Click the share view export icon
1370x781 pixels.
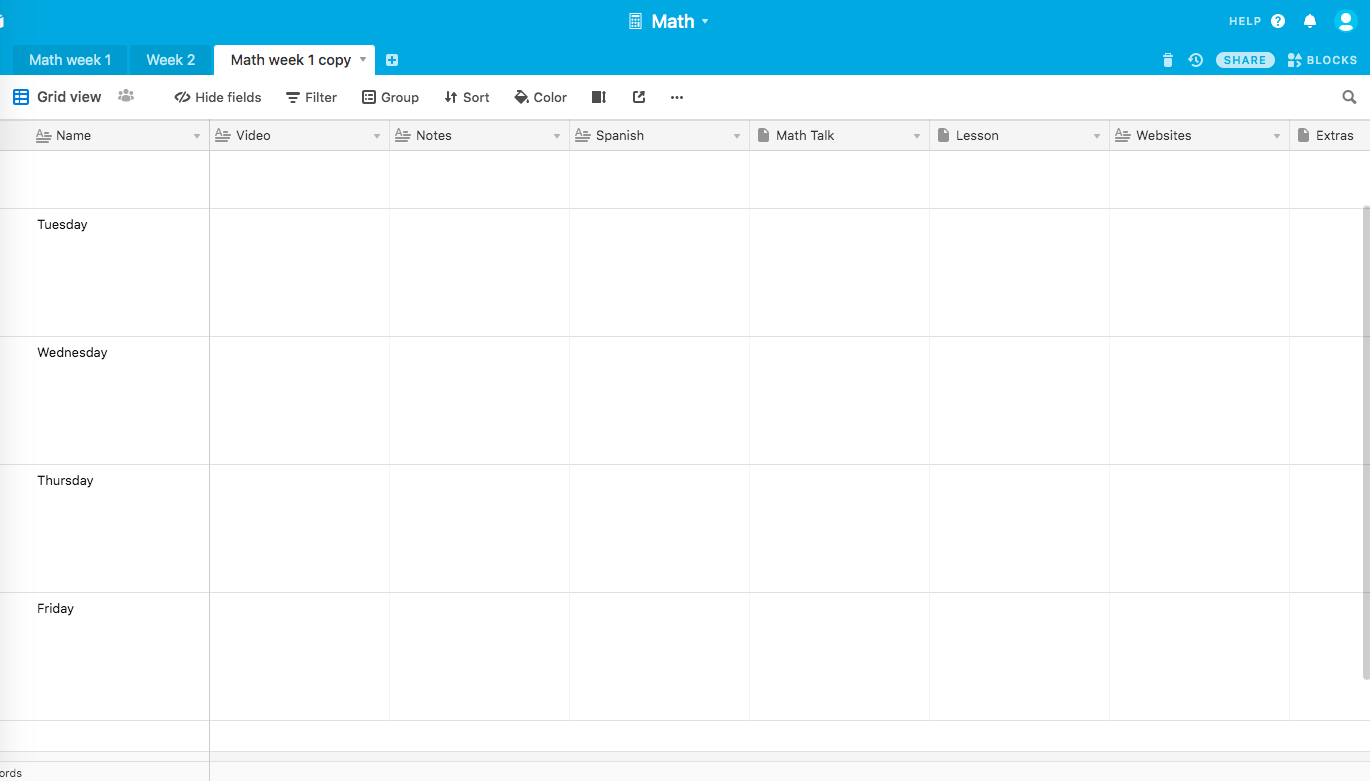coord(639,97)
